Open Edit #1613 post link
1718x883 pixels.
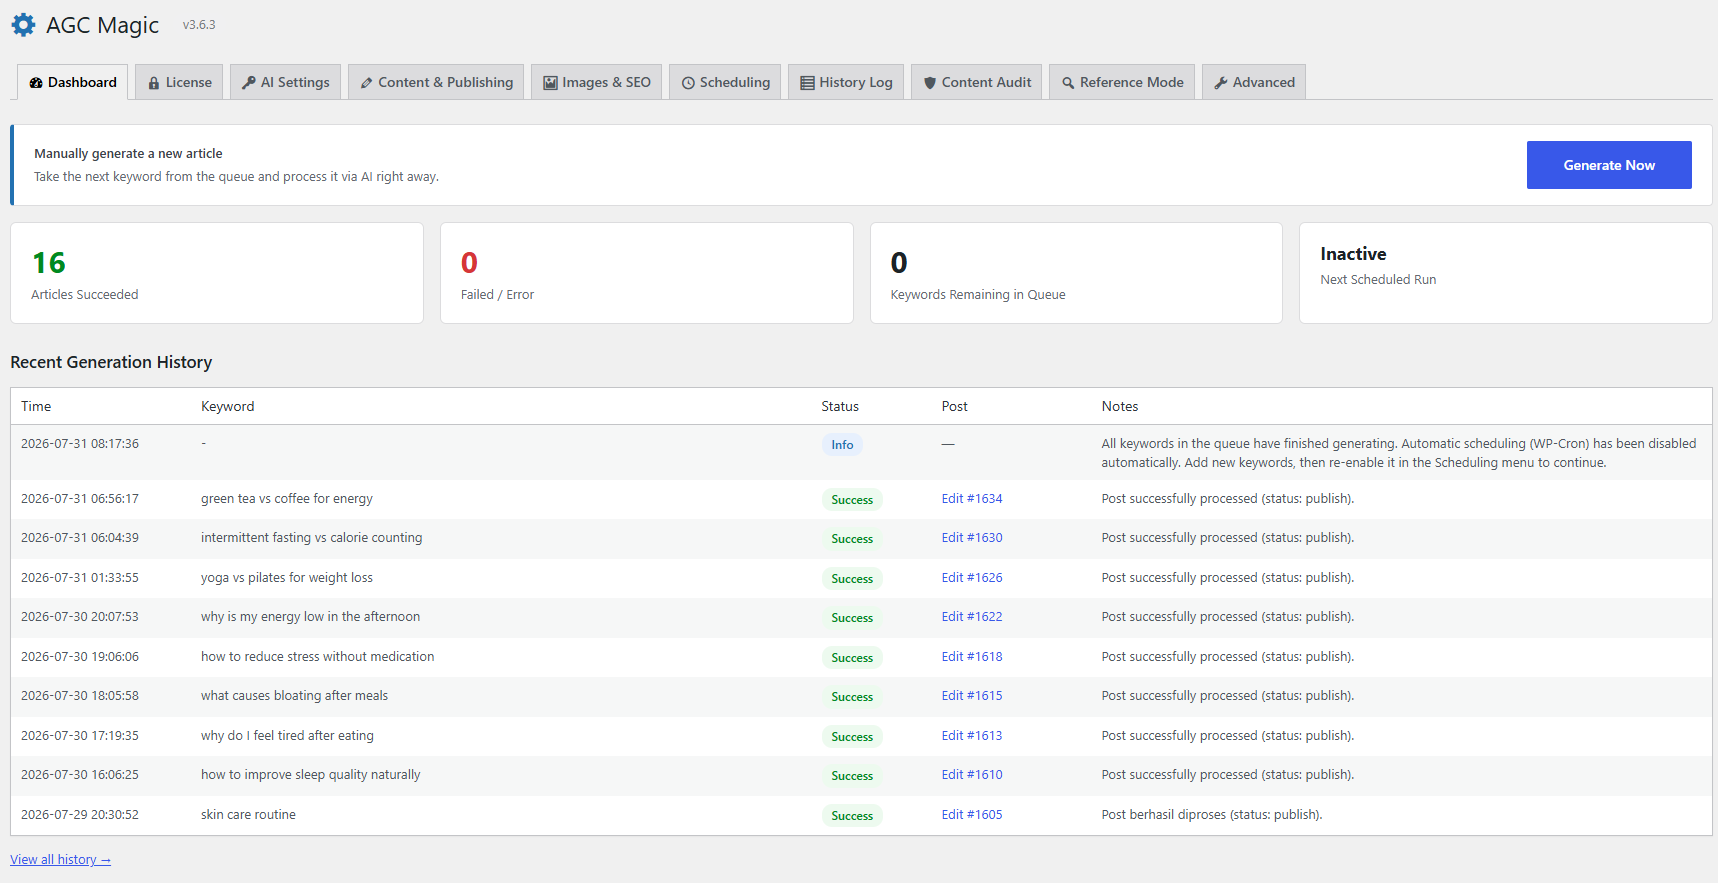pyautogui.click(x=972, y=736)
